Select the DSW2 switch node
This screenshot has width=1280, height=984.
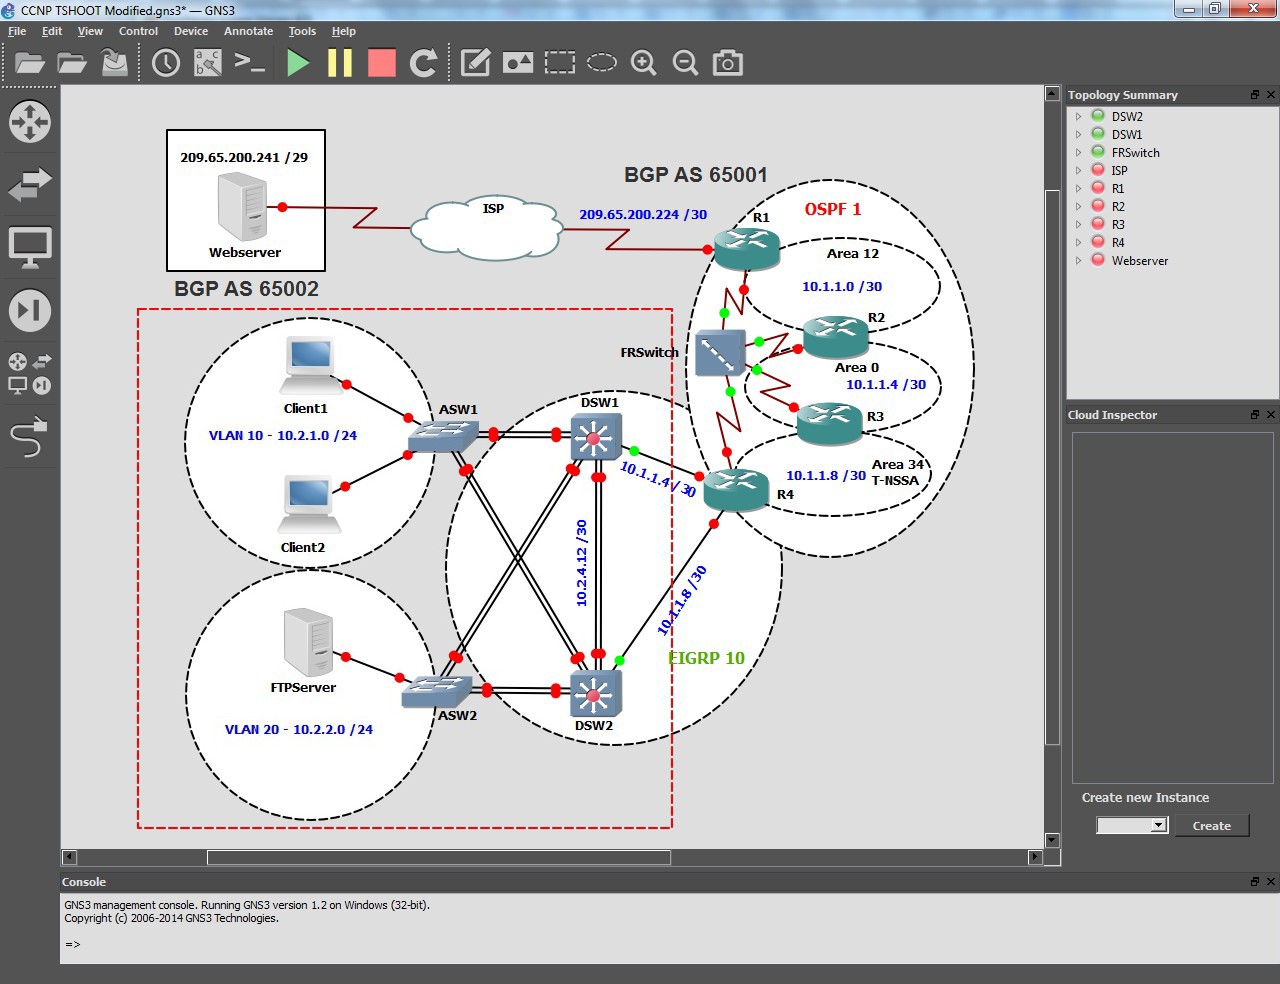596,693
